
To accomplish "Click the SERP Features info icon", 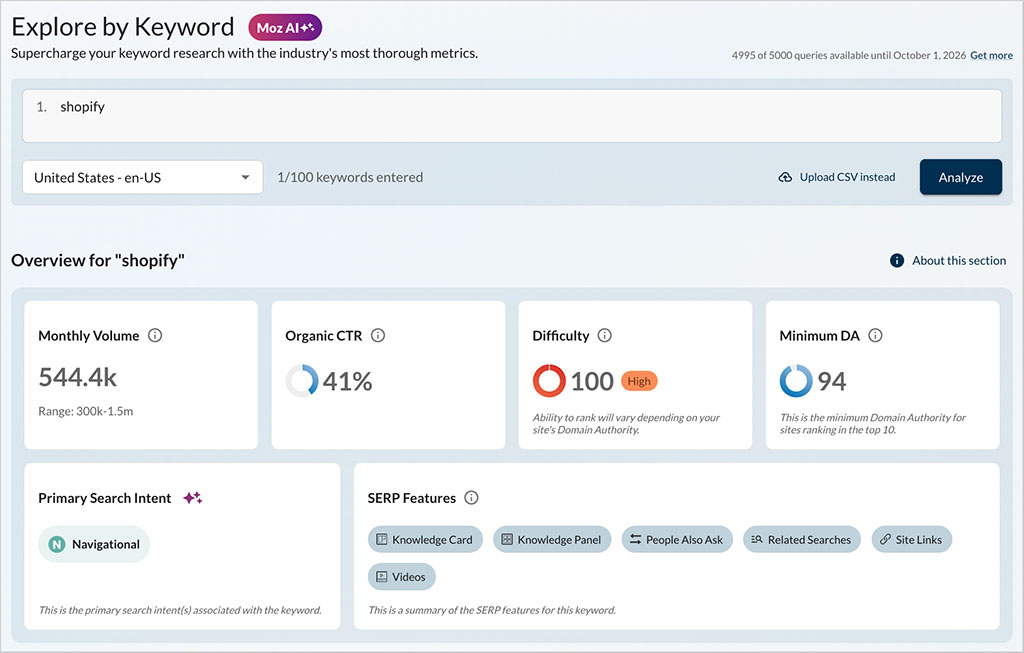I will (472, 498).
